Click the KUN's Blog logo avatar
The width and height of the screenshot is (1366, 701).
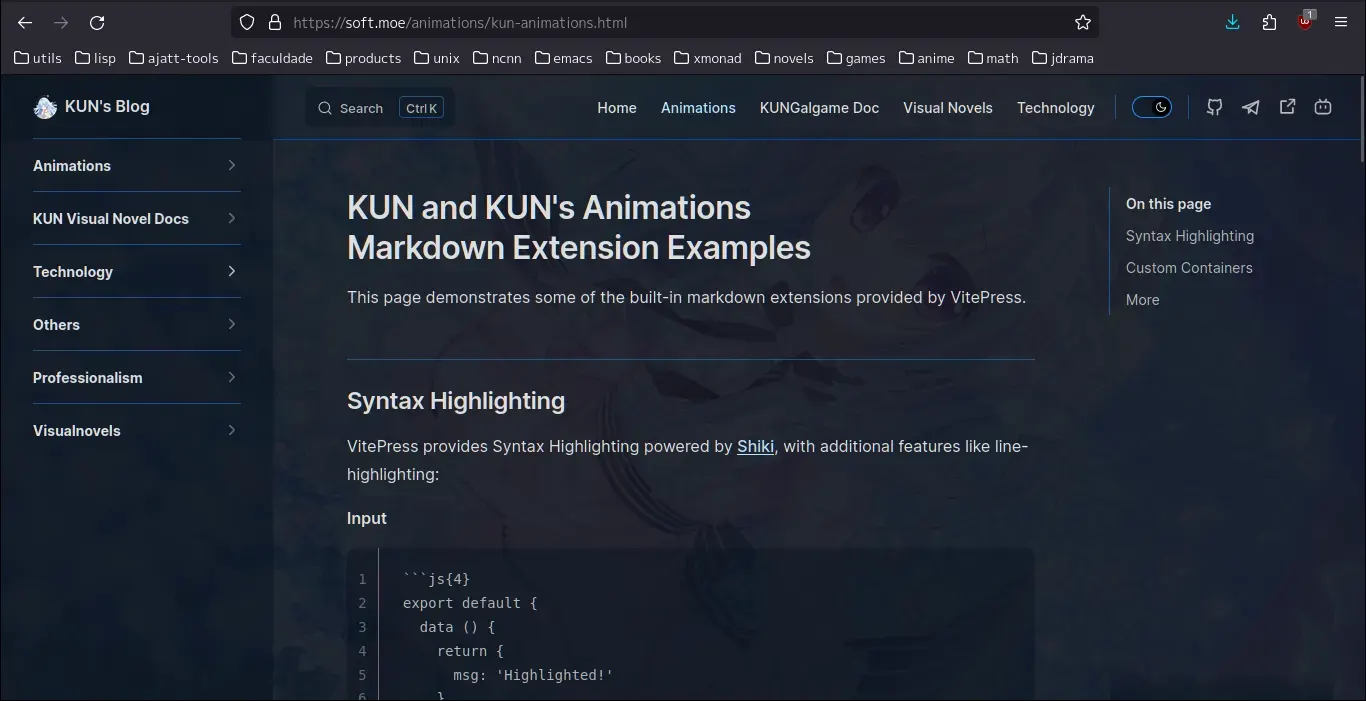45,107
